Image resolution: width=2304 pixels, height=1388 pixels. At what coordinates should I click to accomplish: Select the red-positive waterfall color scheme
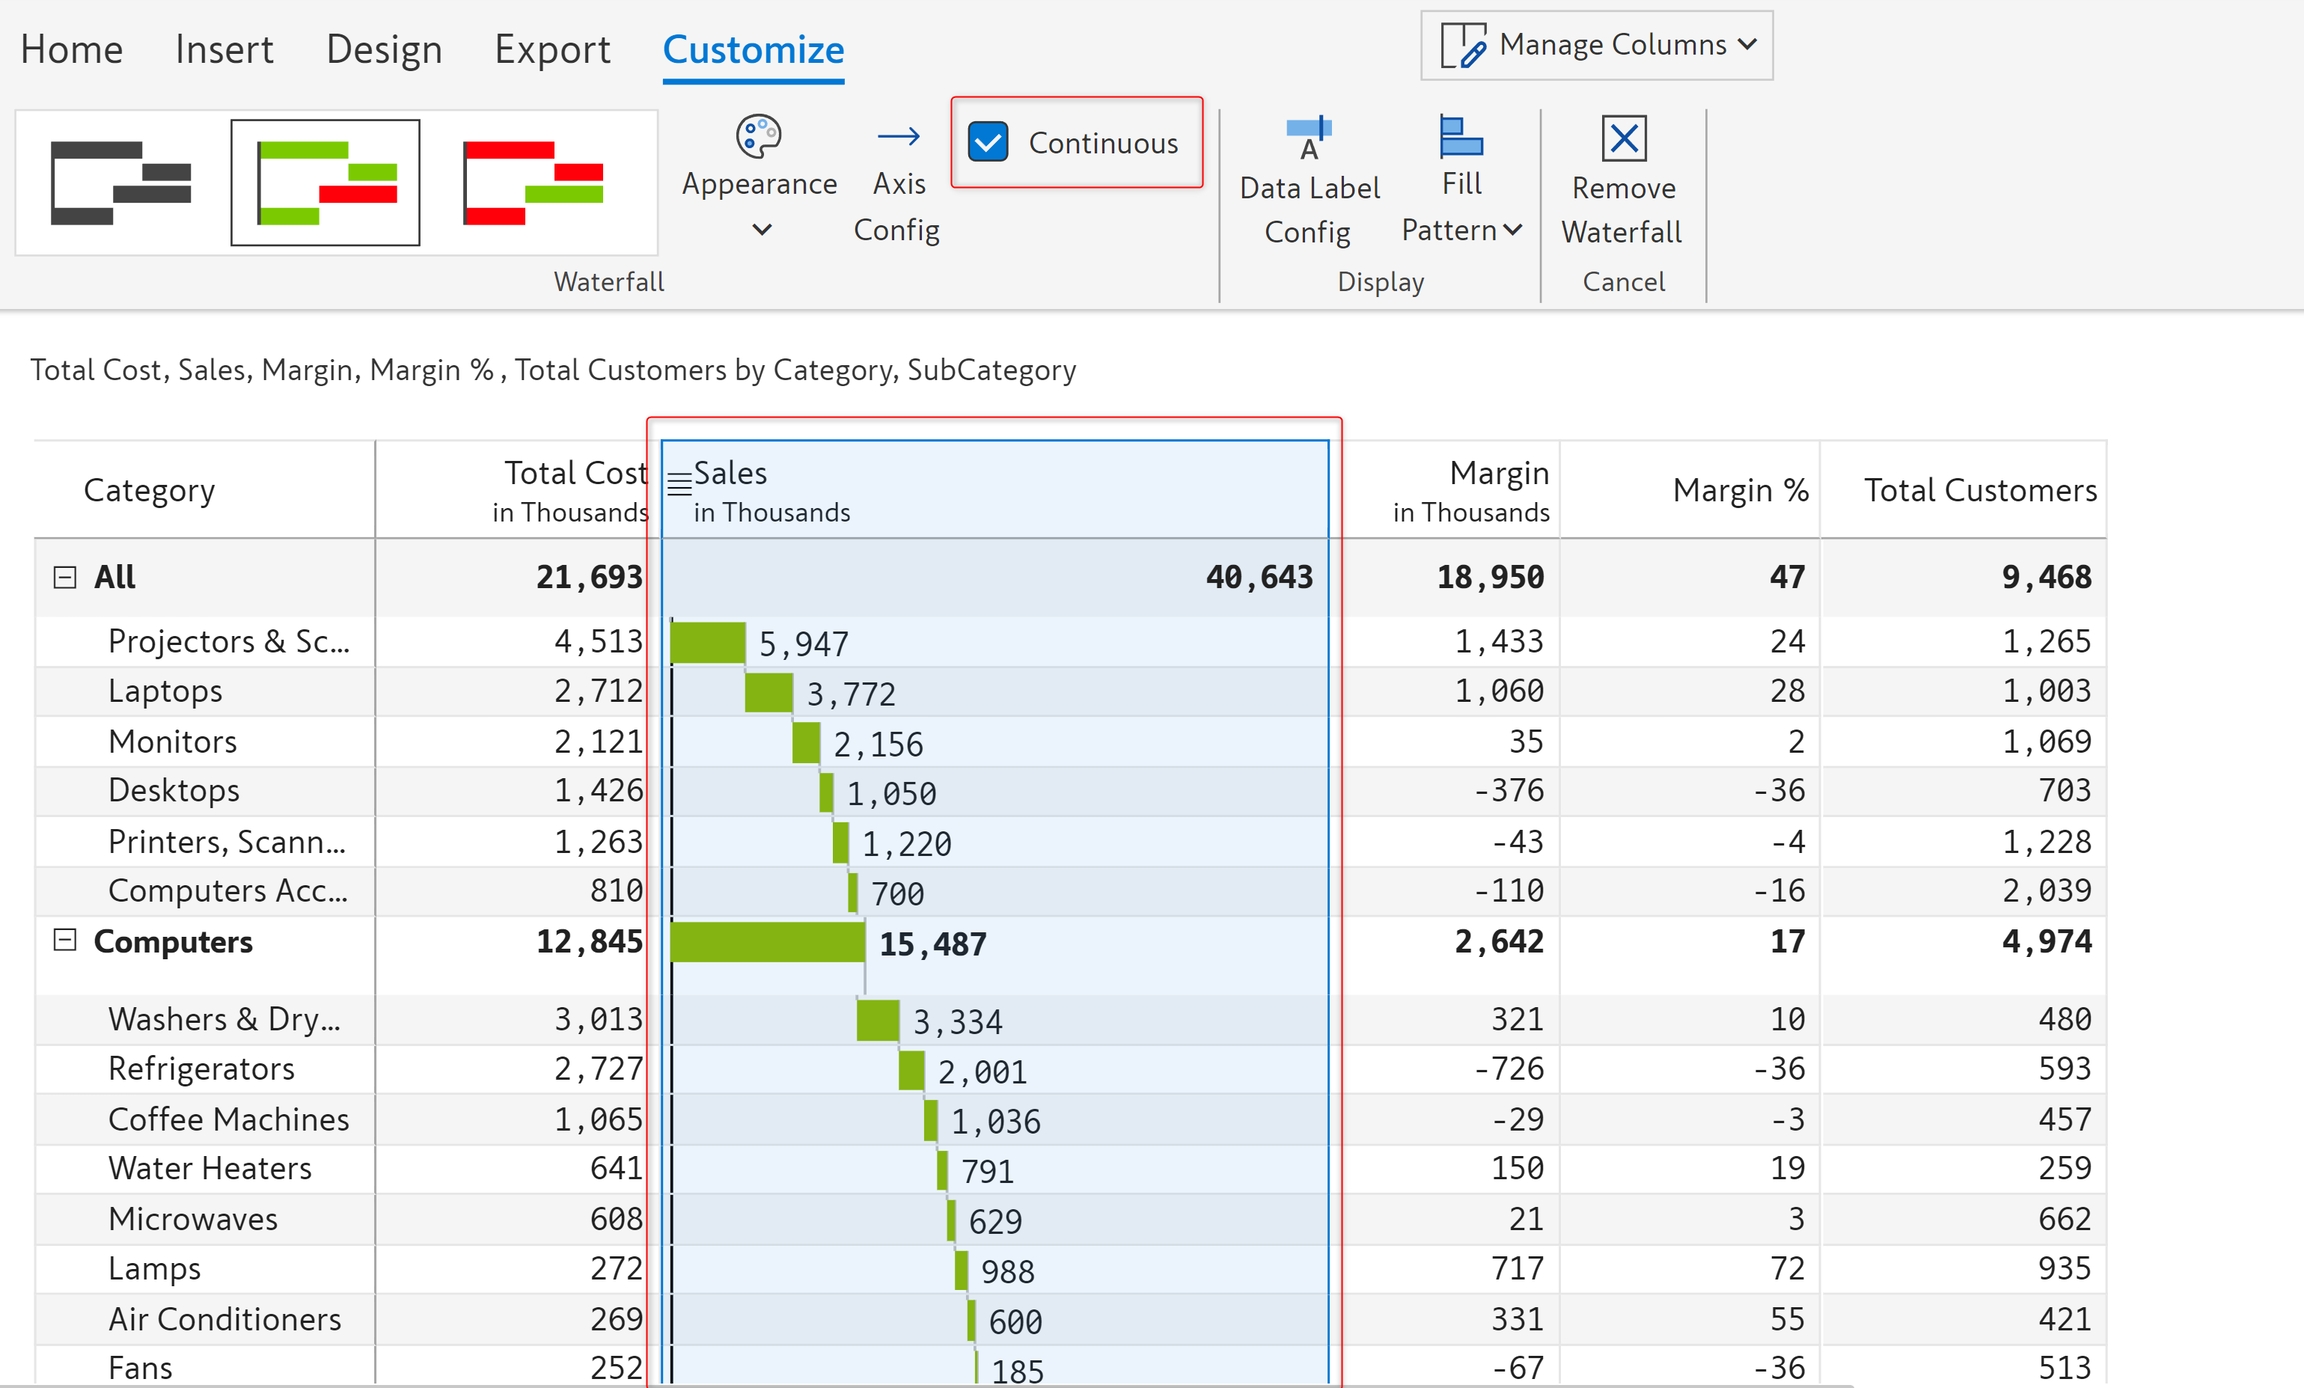[533, 182]
